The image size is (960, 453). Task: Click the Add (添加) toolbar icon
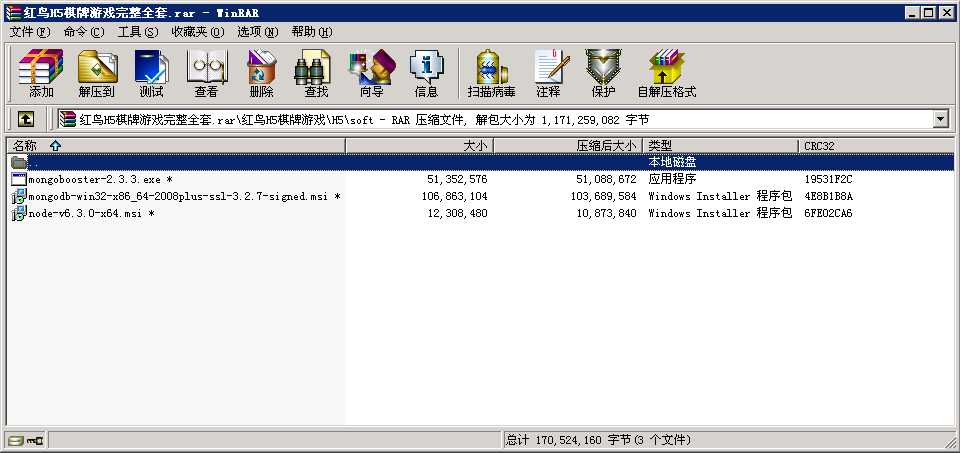tap(41, 73)
